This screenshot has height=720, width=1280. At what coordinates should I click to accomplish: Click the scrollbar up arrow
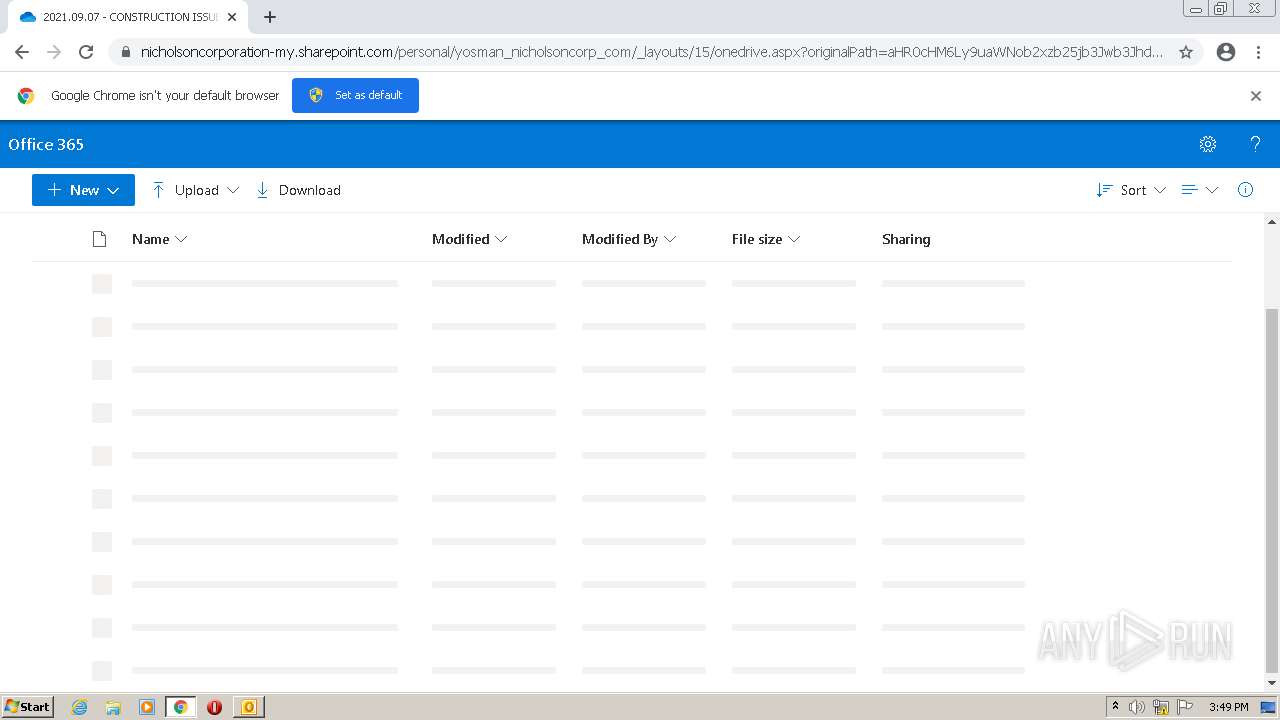coord(1272,222)
